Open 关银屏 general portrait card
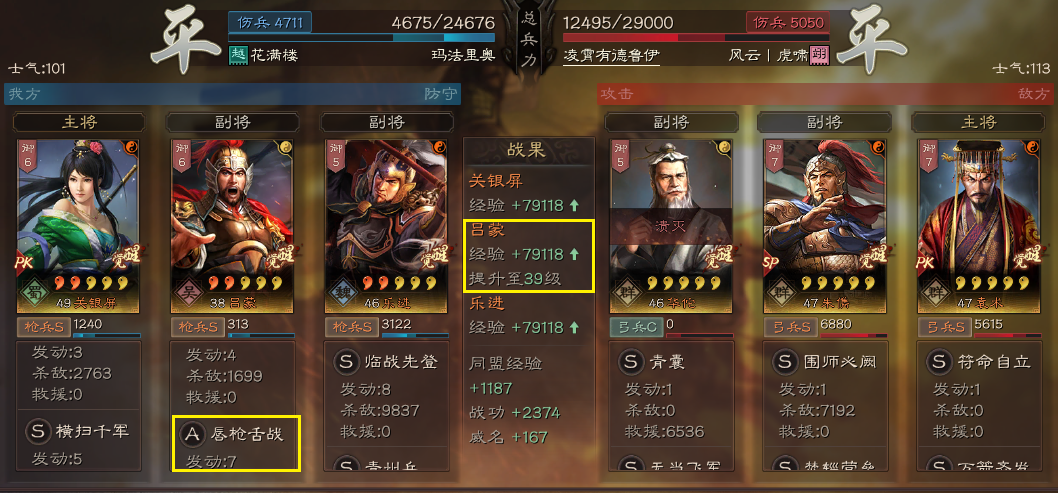 click(x=78, y=226)
